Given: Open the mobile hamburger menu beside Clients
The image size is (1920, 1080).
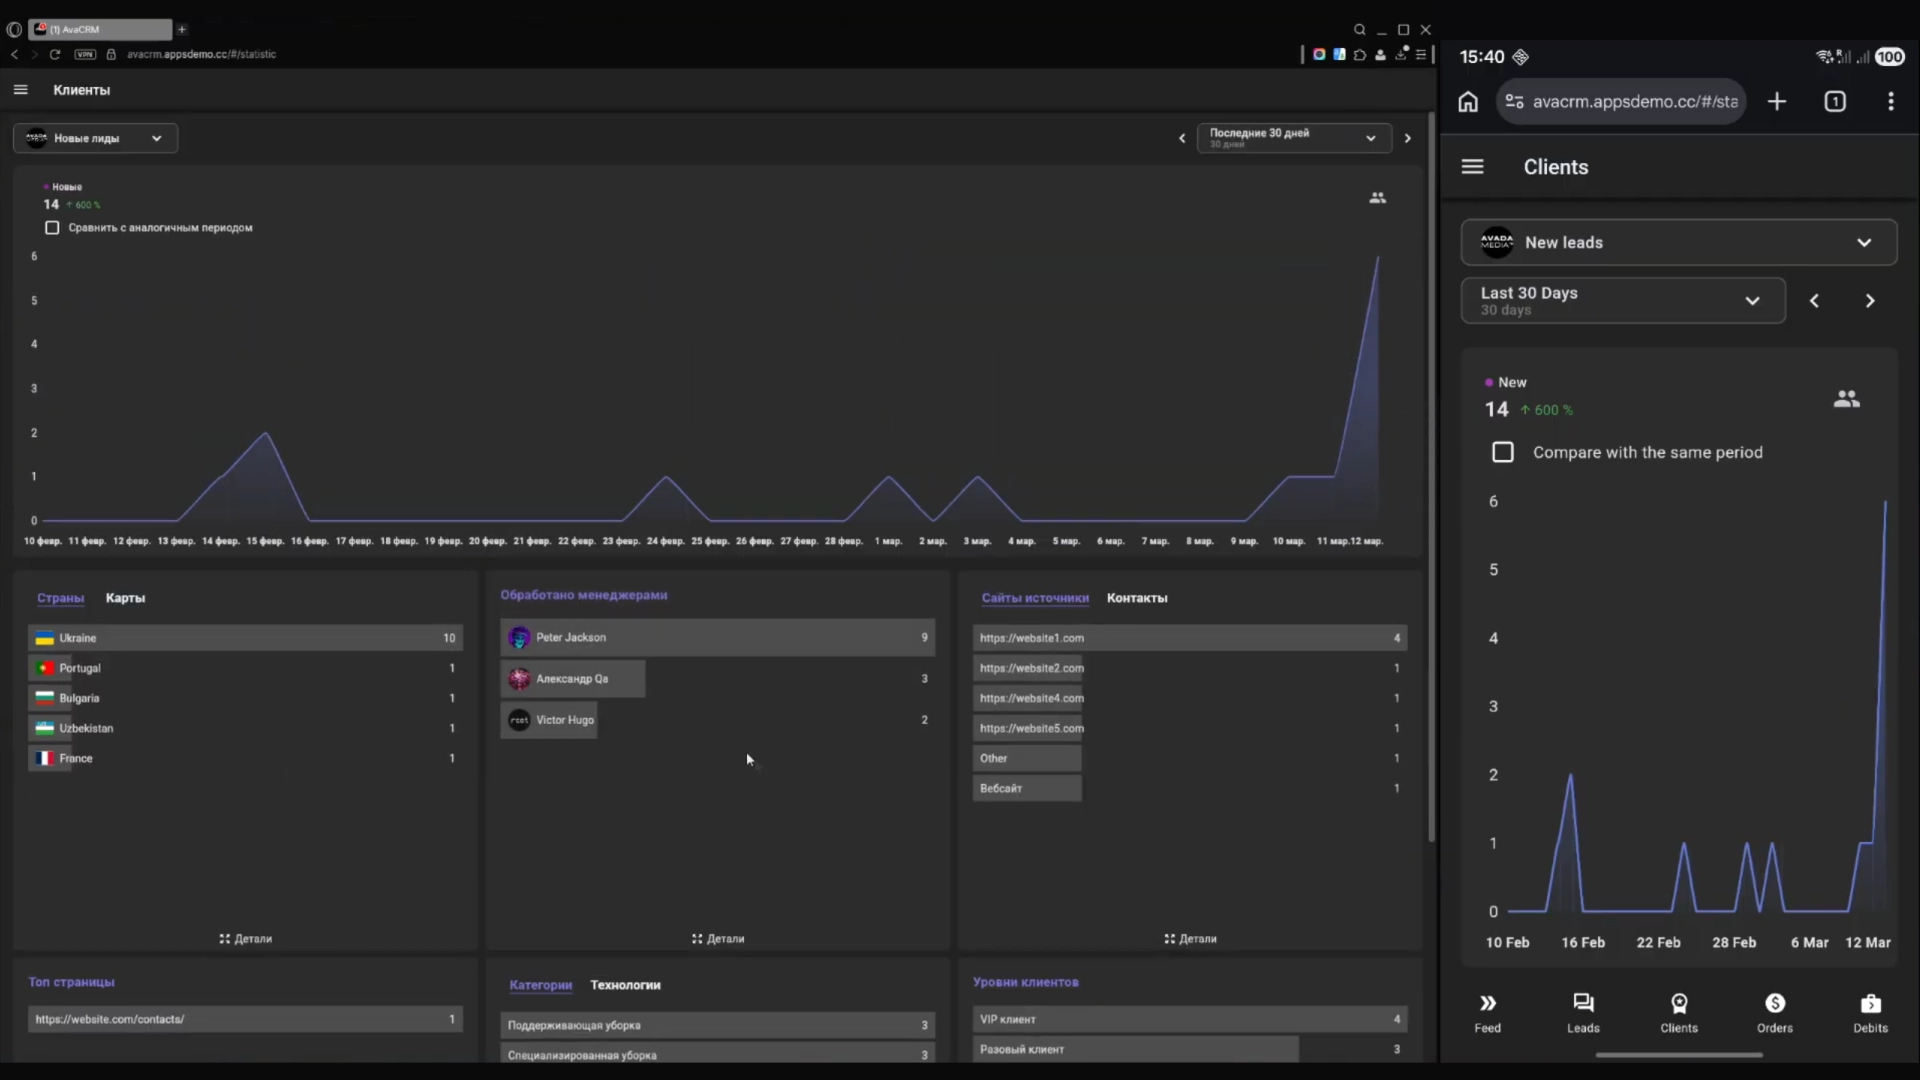Looking at the screenshot, I should [1472, 167].
